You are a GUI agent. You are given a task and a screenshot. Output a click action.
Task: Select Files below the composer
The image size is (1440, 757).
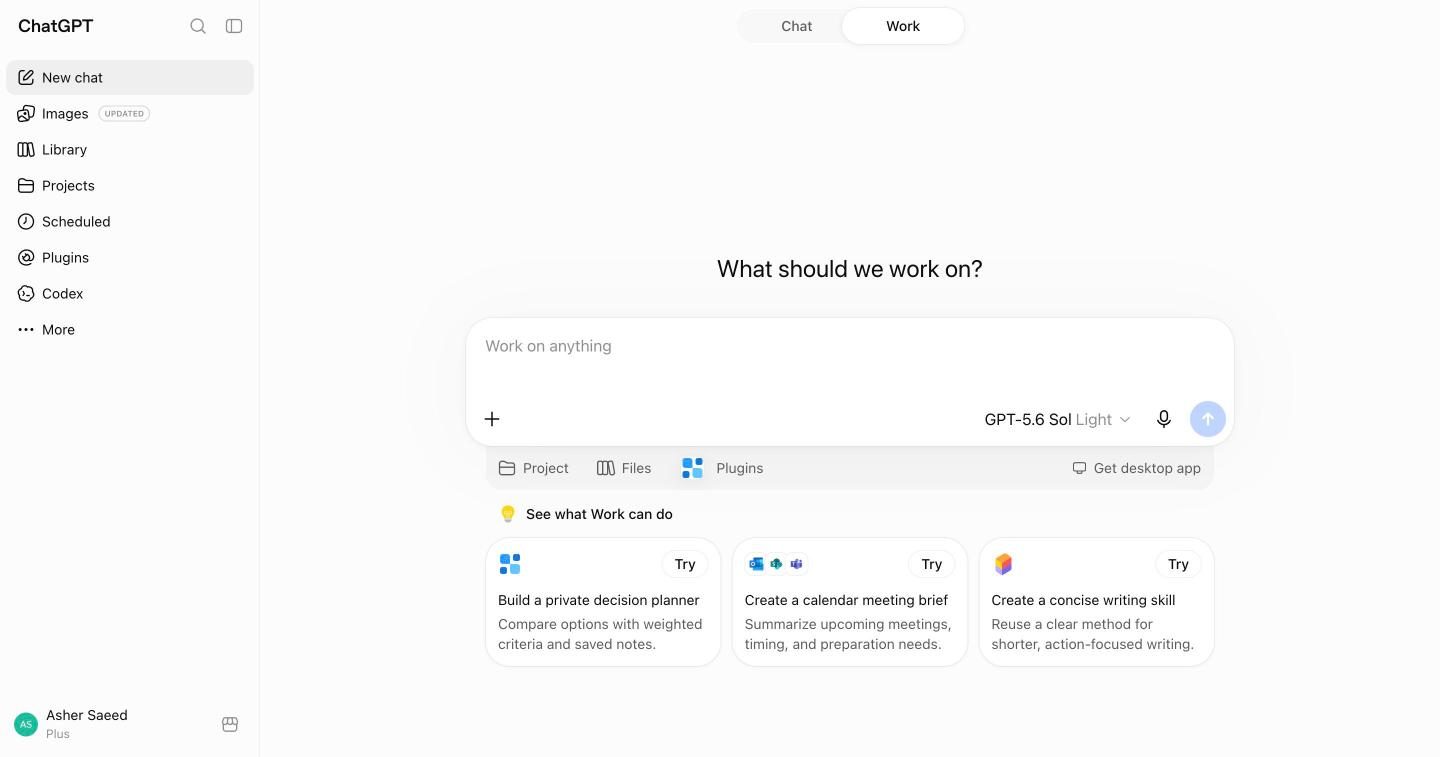(x=624, y=468)
